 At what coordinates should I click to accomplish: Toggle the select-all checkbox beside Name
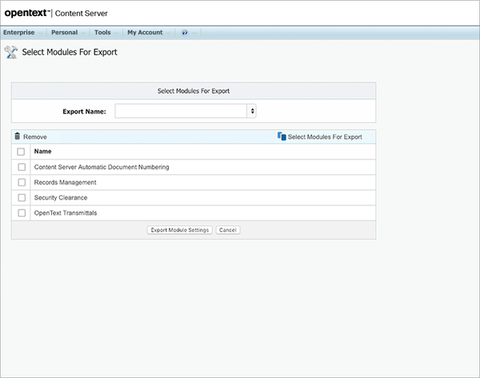coord(21,152)
